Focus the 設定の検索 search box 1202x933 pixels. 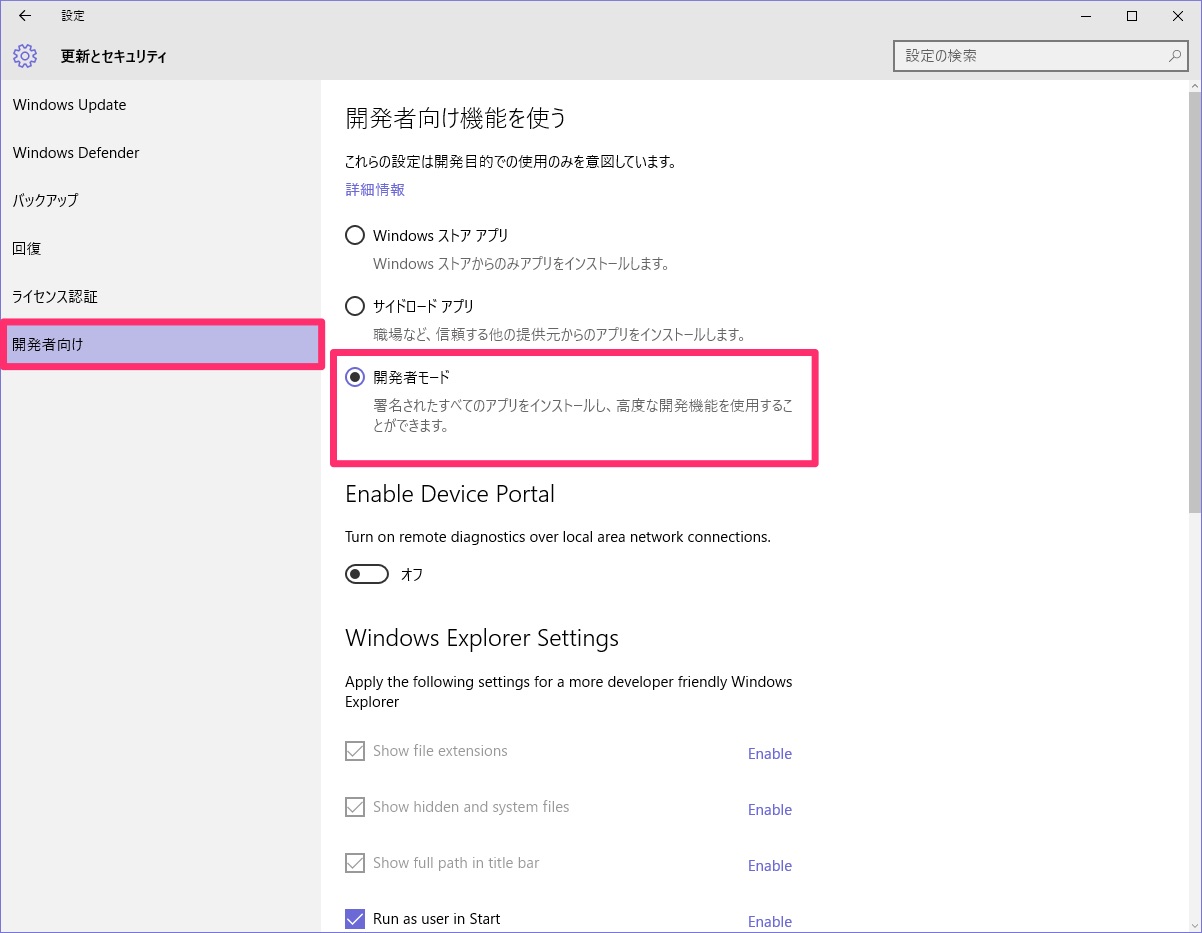coord(1040,56)
